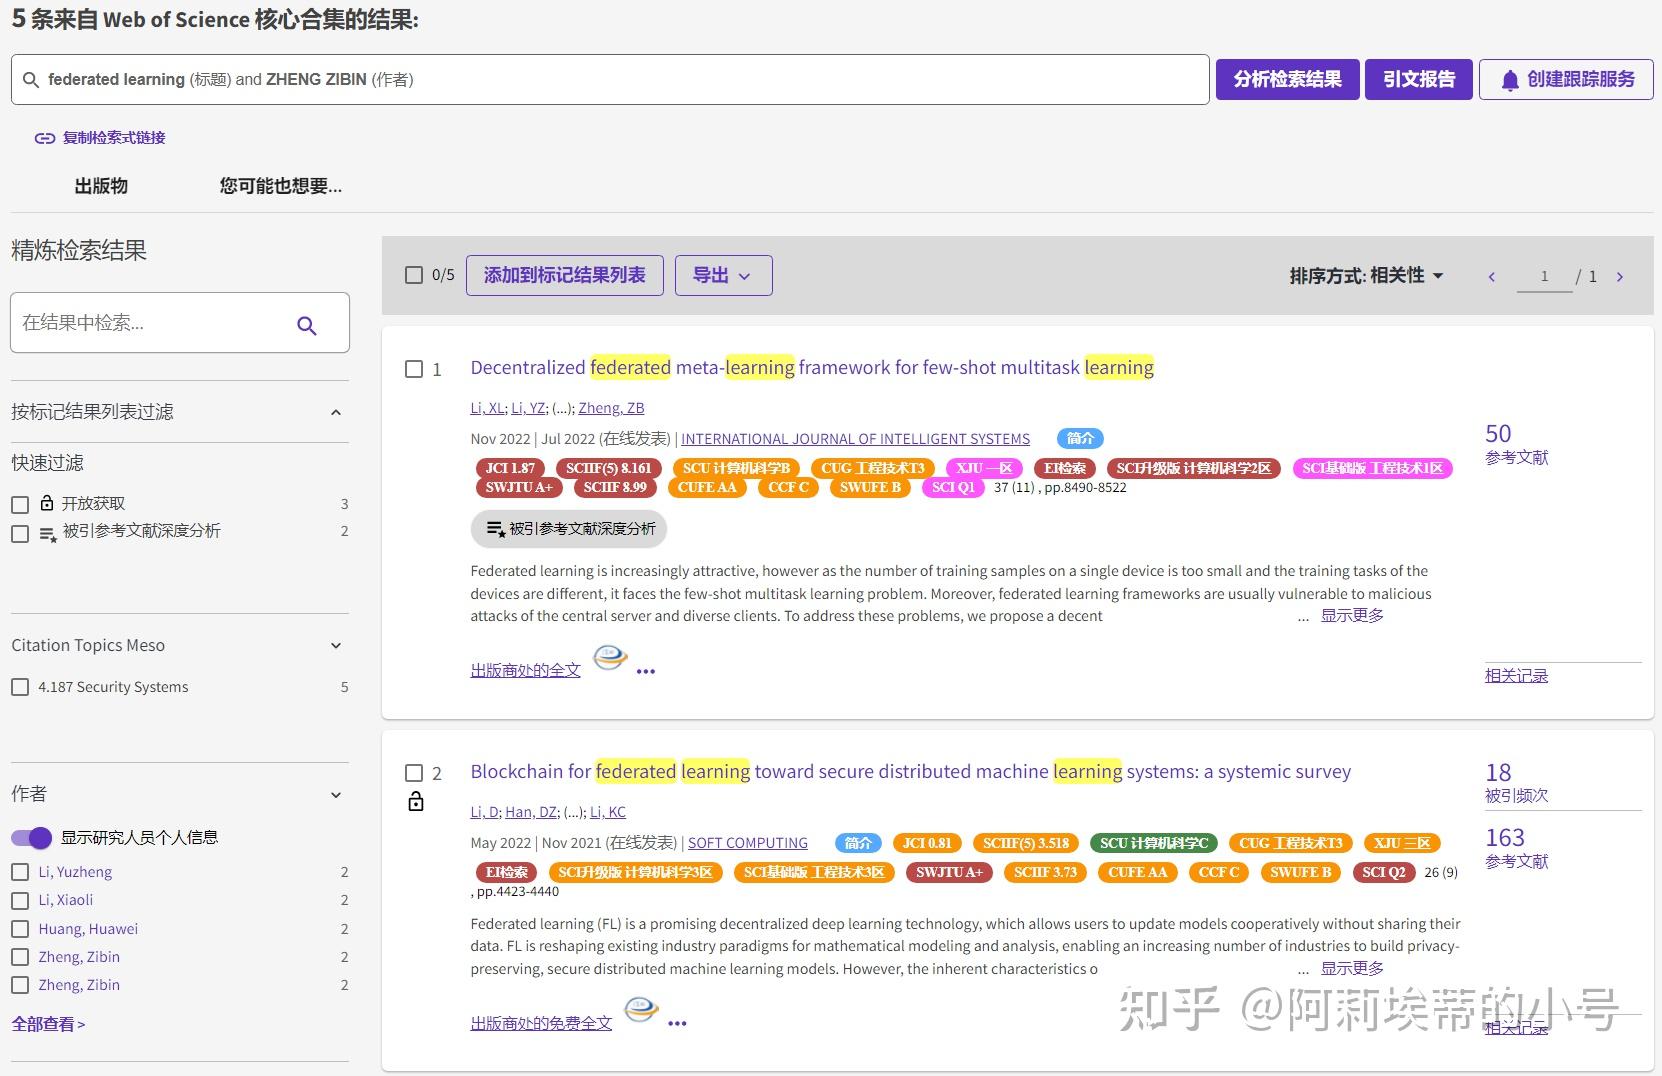Viewport: 1662px width, 1076px height.
Task: Click JCI 0.81 badge on result 2
Action: (927, 843)
